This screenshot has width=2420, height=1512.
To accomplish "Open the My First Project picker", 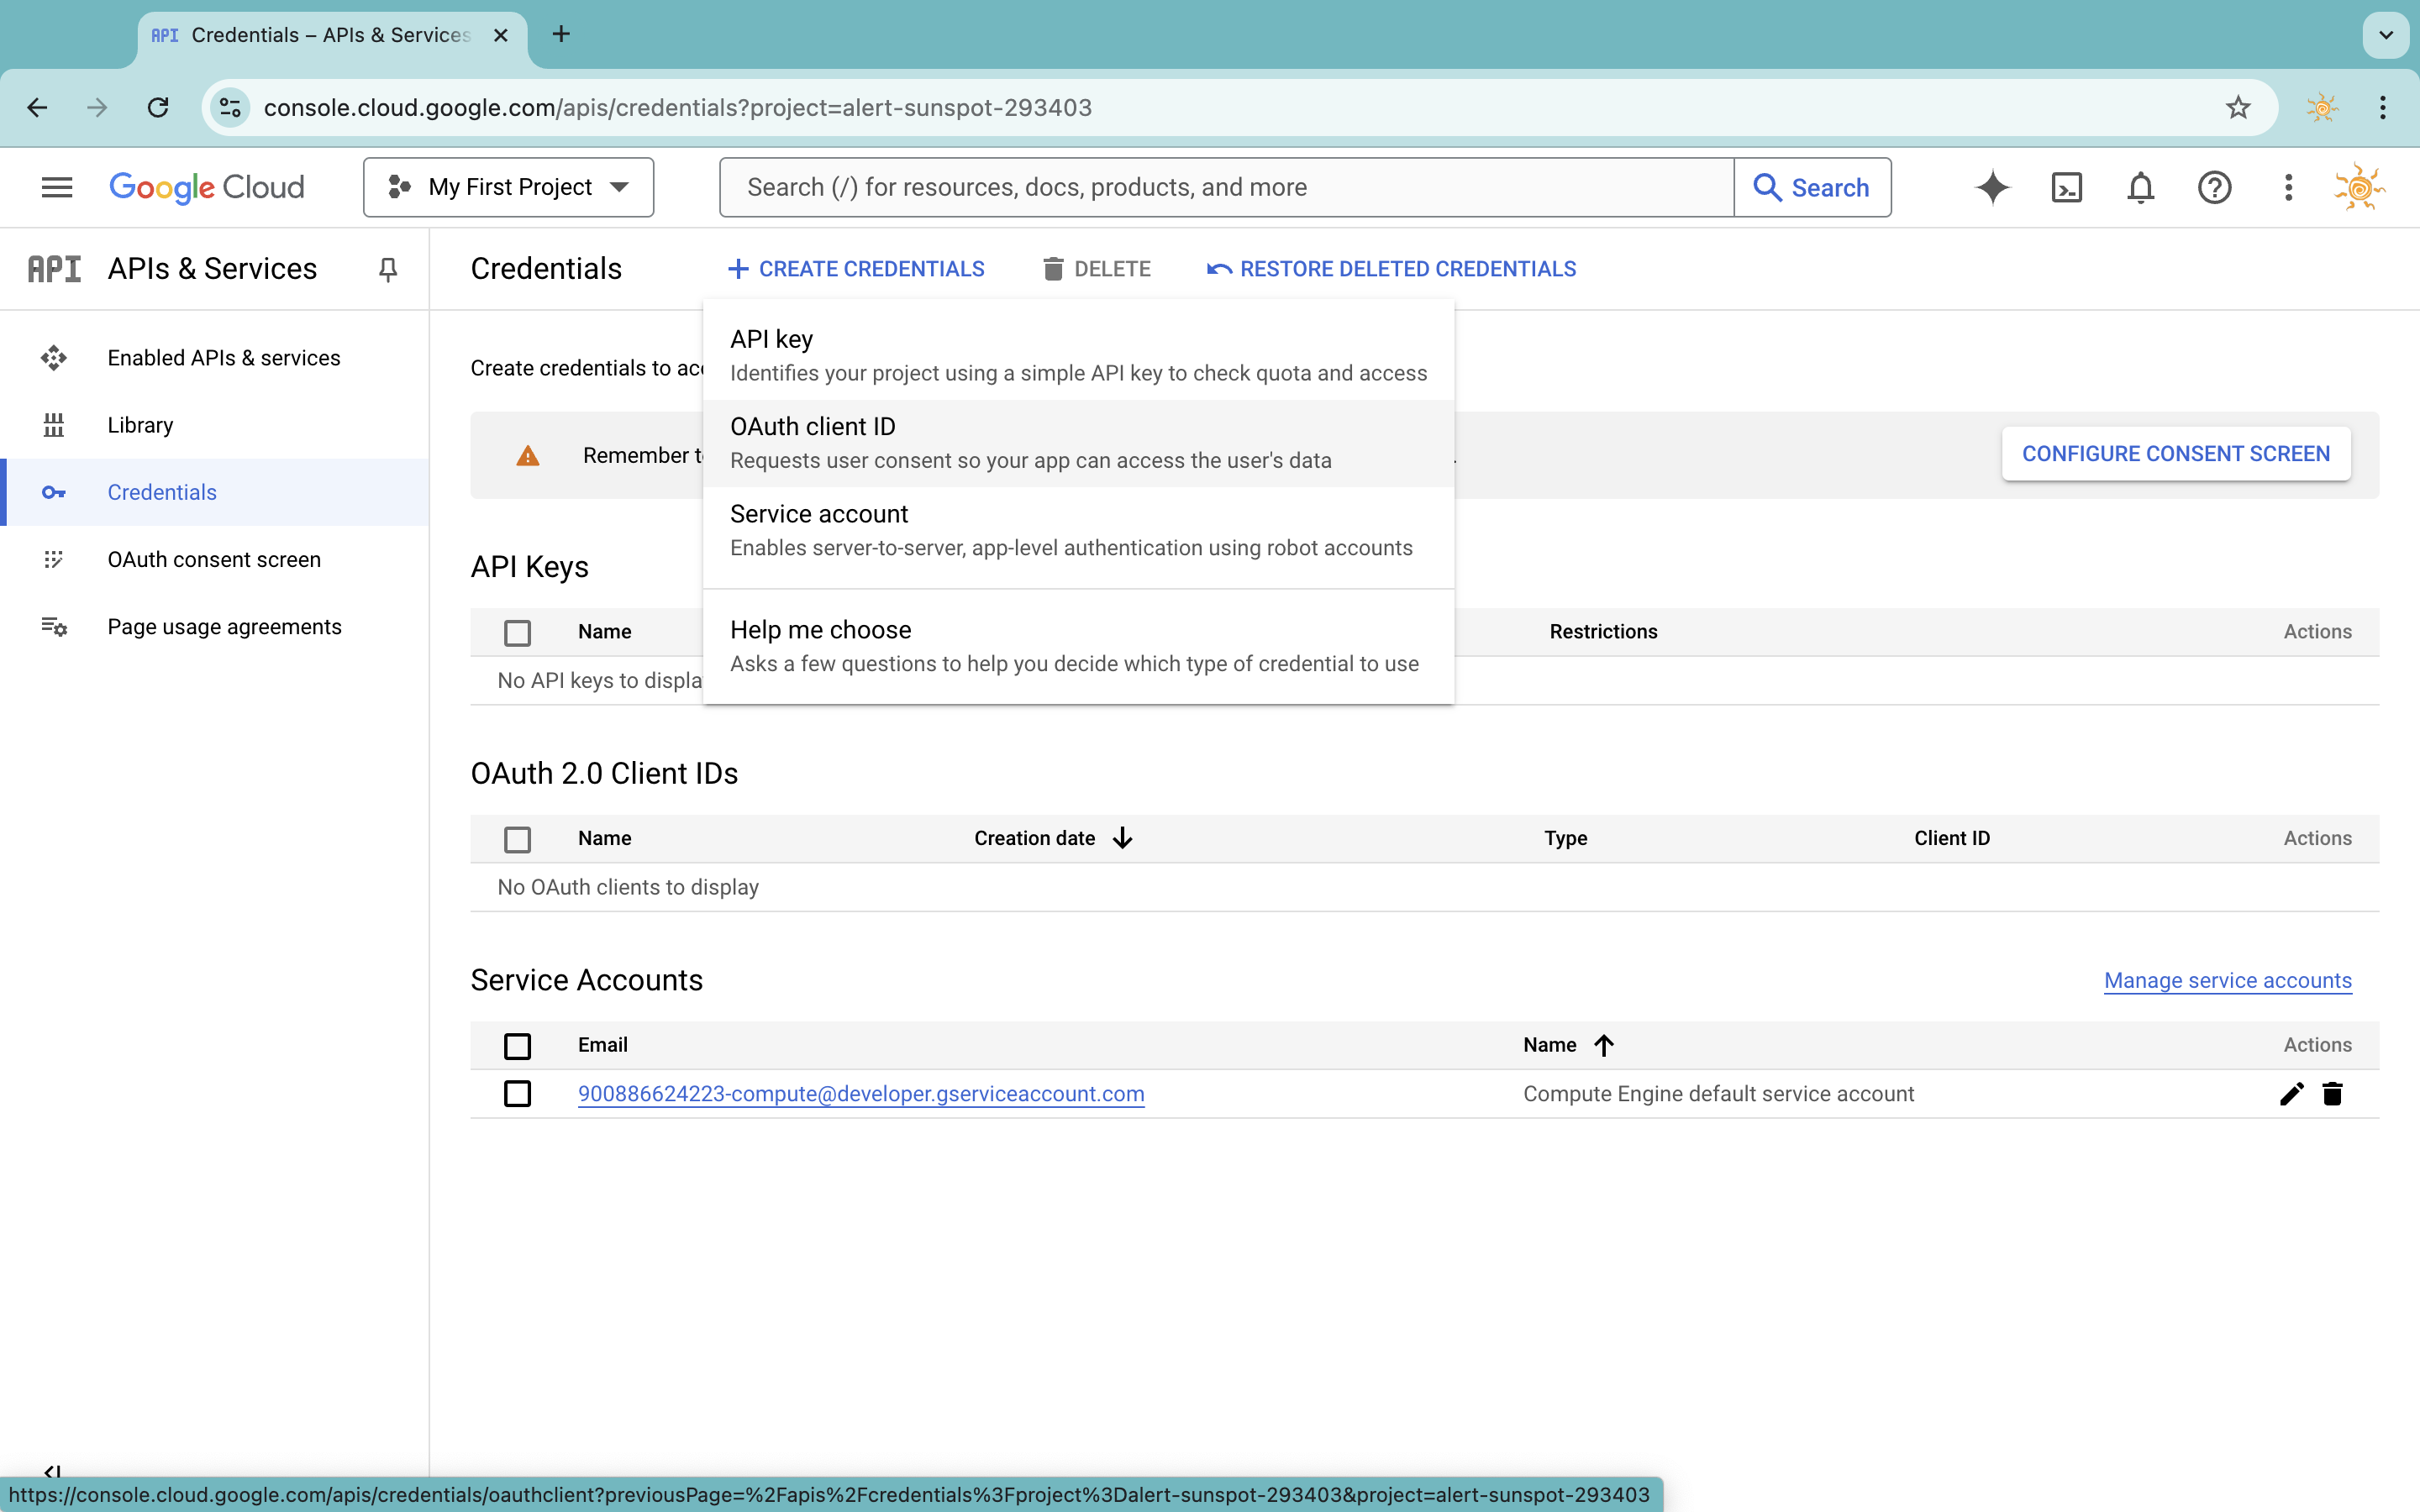I will coord(508,187).
